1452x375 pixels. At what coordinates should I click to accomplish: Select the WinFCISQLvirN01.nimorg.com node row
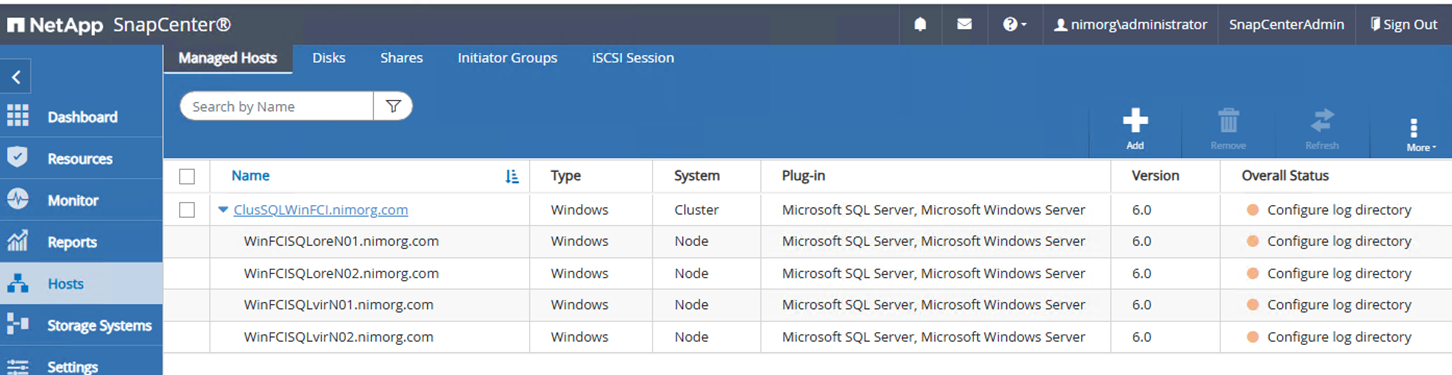[x=807, y=305]
